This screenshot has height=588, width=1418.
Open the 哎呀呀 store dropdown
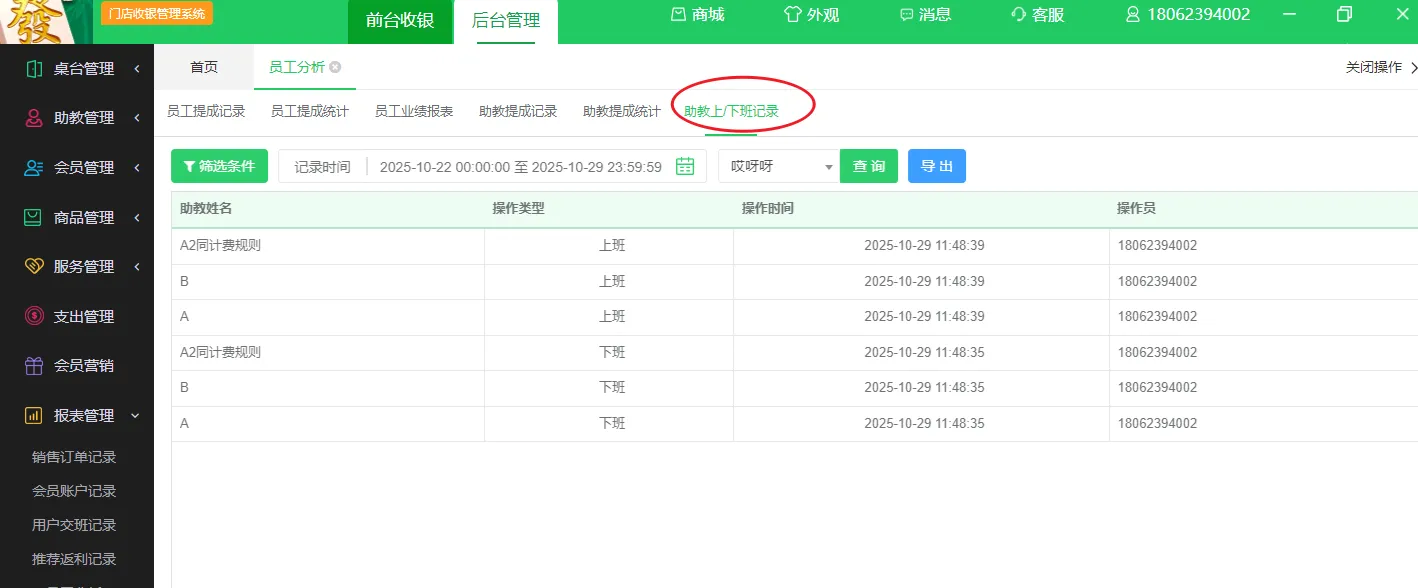pos(778,167)
